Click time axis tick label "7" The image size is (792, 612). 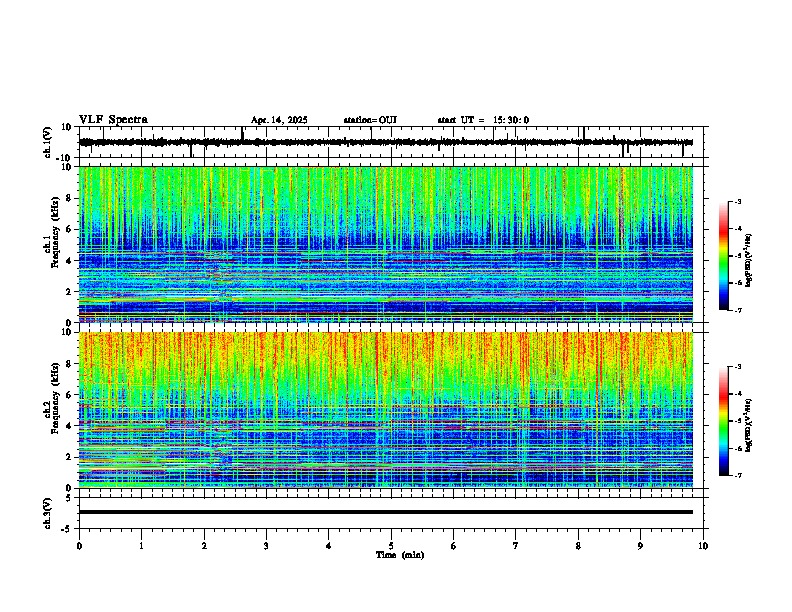coord(516,546)
